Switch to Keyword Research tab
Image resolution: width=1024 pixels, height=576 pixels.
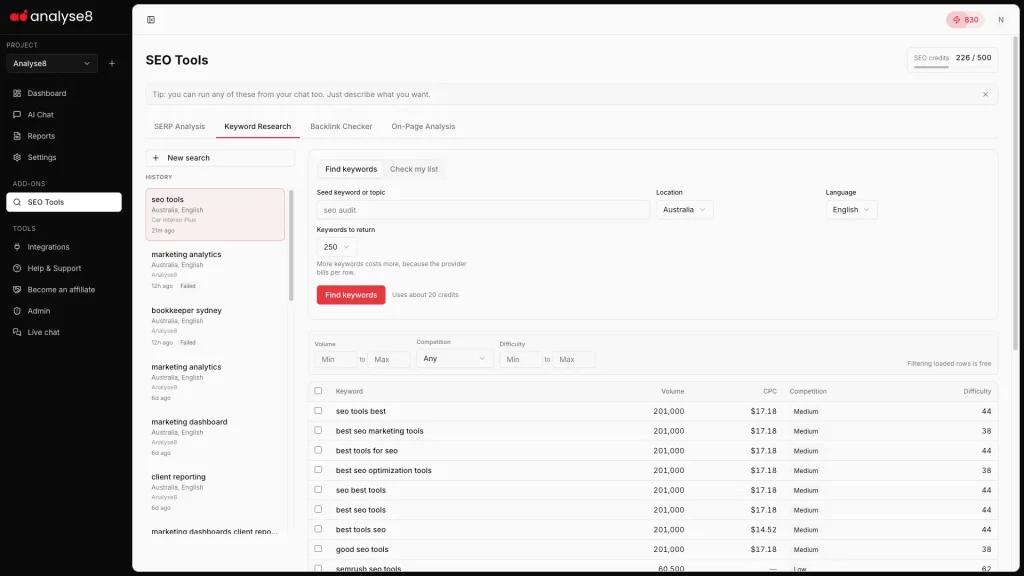pos(257,127)
